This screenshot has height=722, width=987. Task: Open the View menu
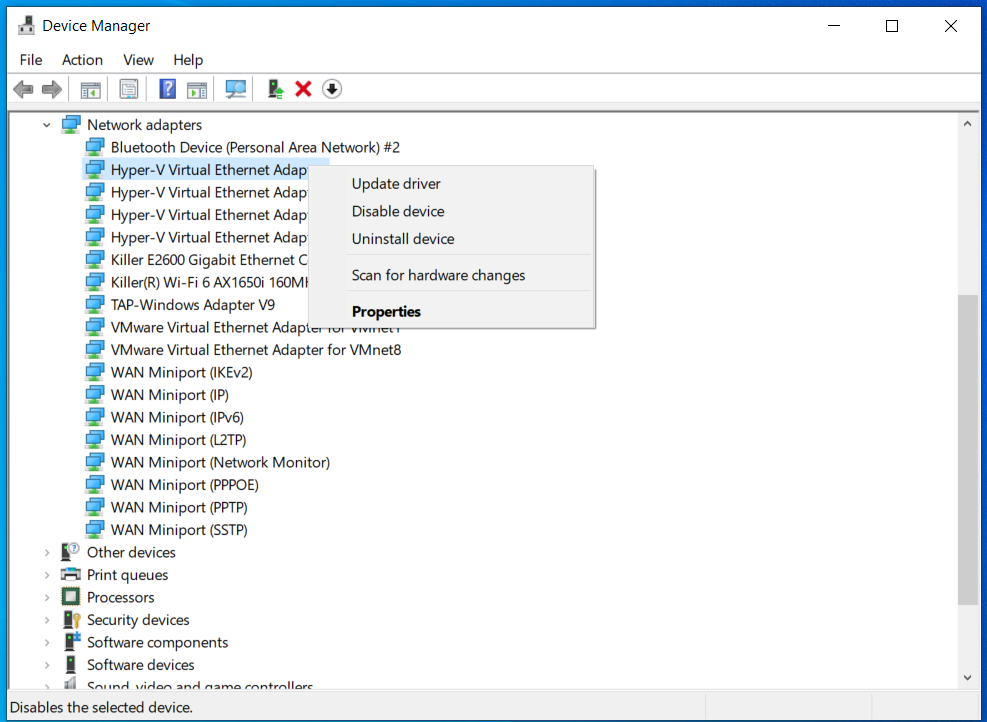(138, 60)
